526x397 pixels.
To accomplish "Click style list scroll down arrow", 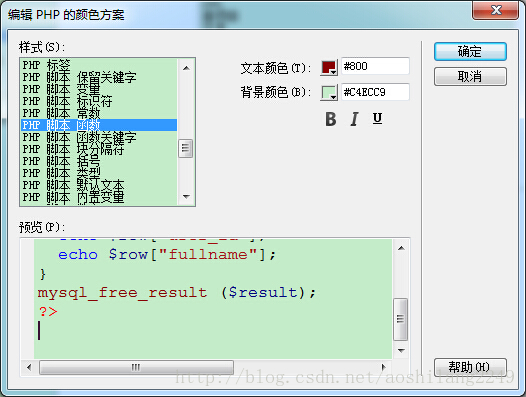I will 186,197.
